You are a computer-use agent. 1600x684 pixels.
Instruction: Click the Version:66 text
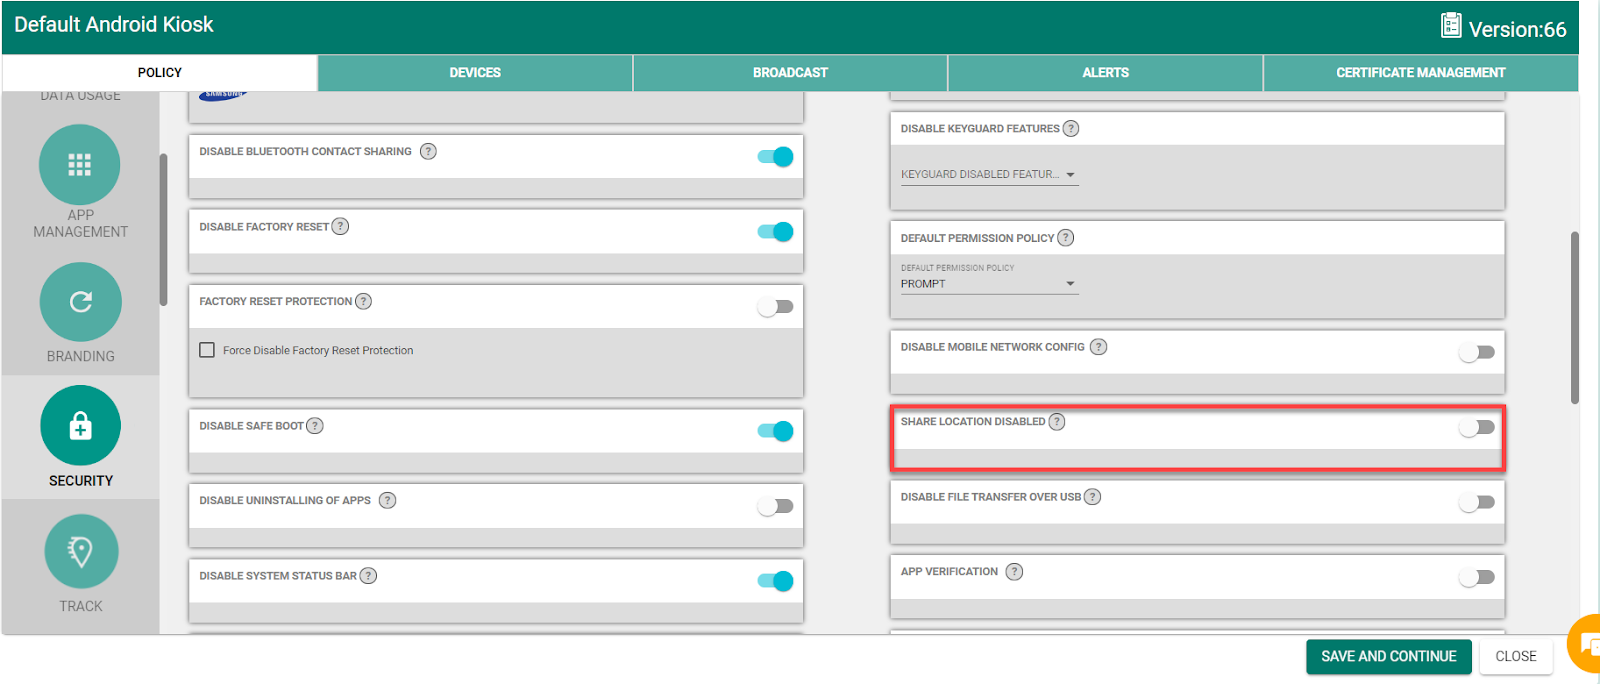coord(1517,29)
